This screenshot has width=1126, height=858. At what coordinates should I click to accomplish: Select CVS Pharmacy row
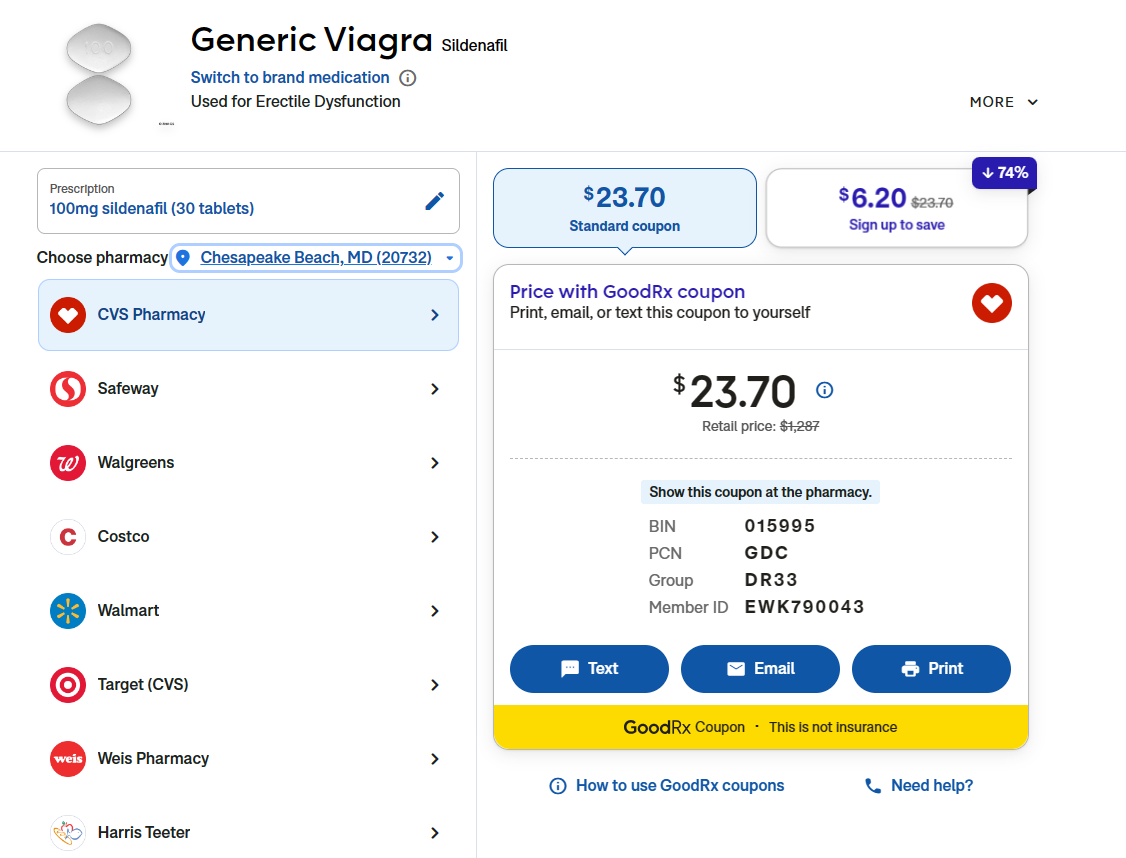coord(248,315)
